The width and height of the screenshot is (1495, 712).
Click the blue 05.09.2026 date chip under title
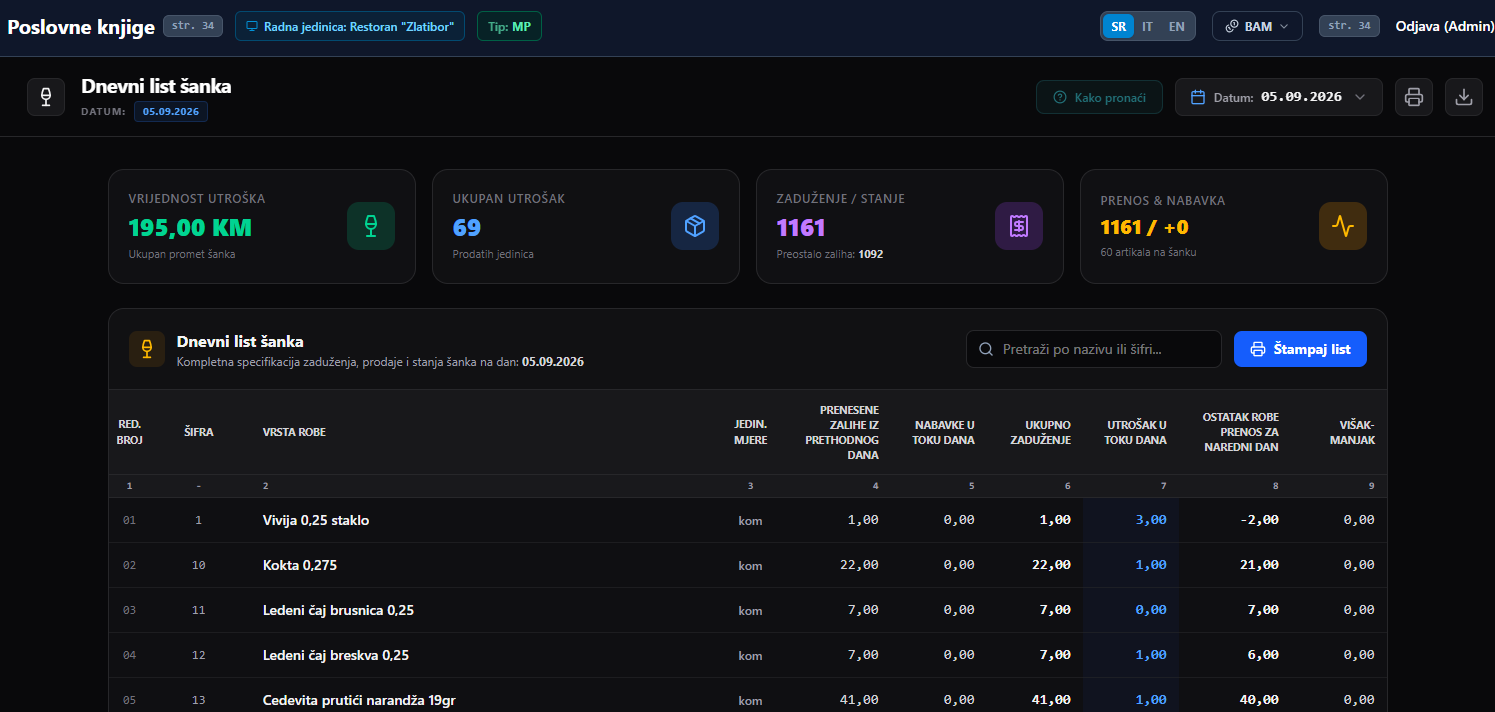tap(171, 112)
